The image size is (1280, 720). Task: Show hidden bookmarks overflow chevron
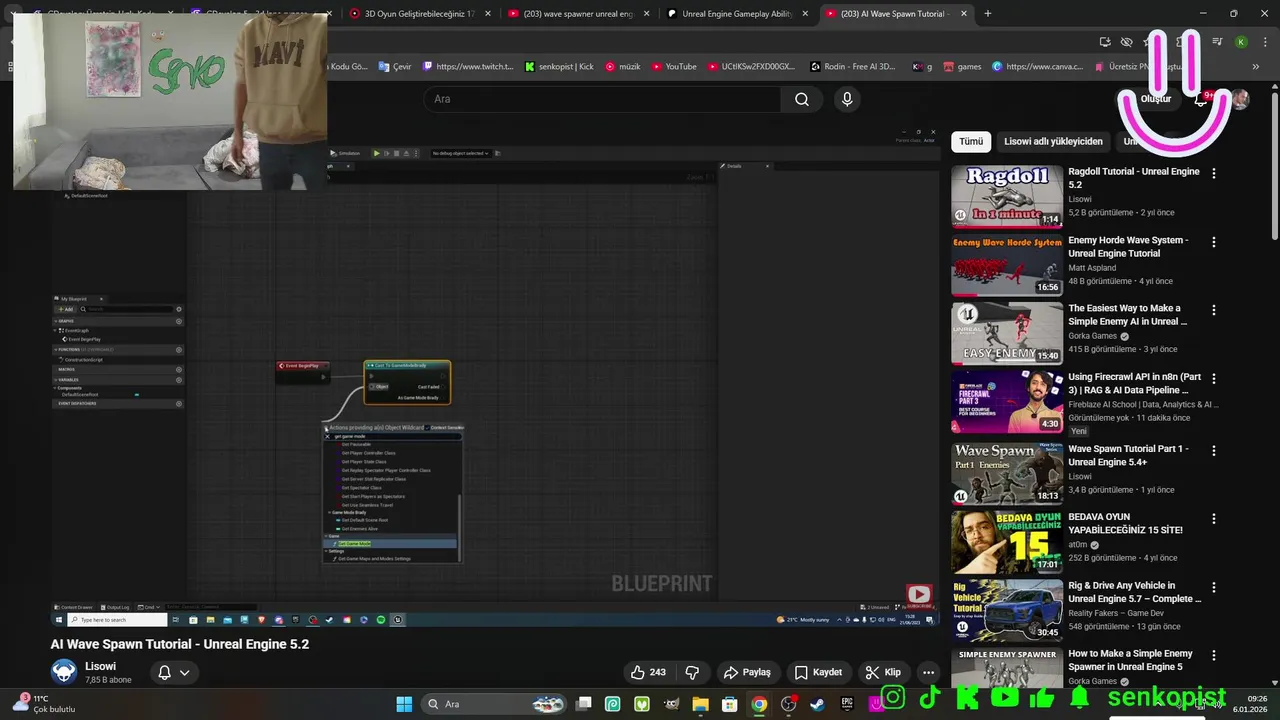click(1256, 67)
